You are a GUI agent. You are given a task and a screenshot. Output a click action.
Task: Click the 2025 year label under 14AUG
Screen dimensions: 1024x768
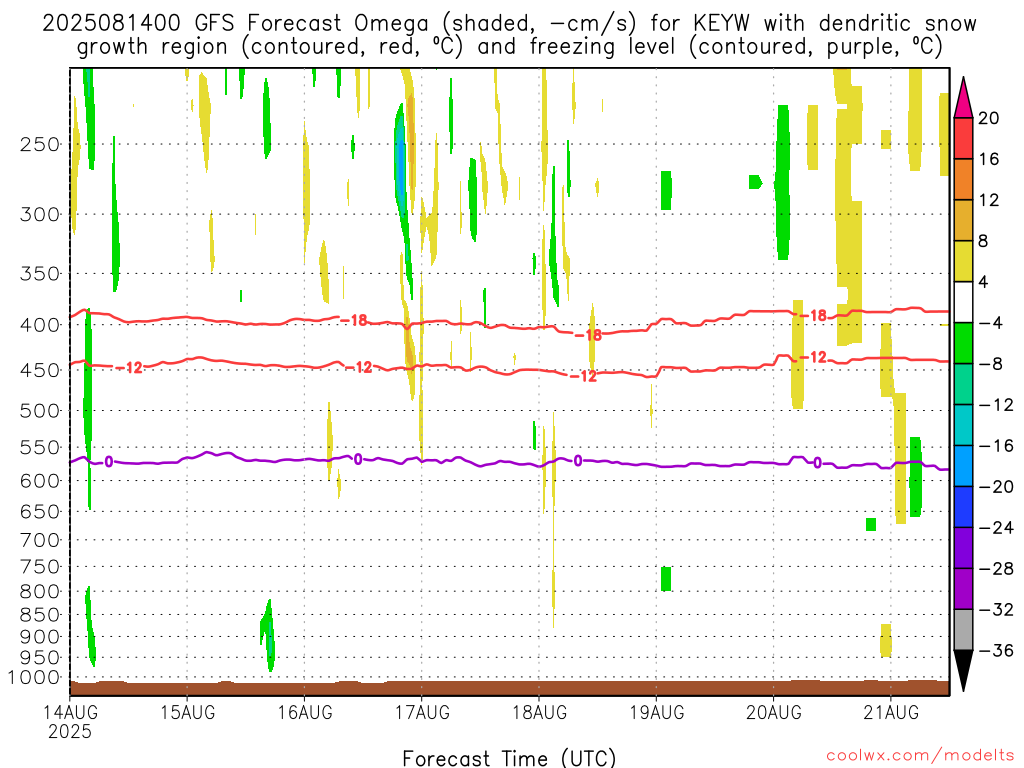click(x=70, y=731)
